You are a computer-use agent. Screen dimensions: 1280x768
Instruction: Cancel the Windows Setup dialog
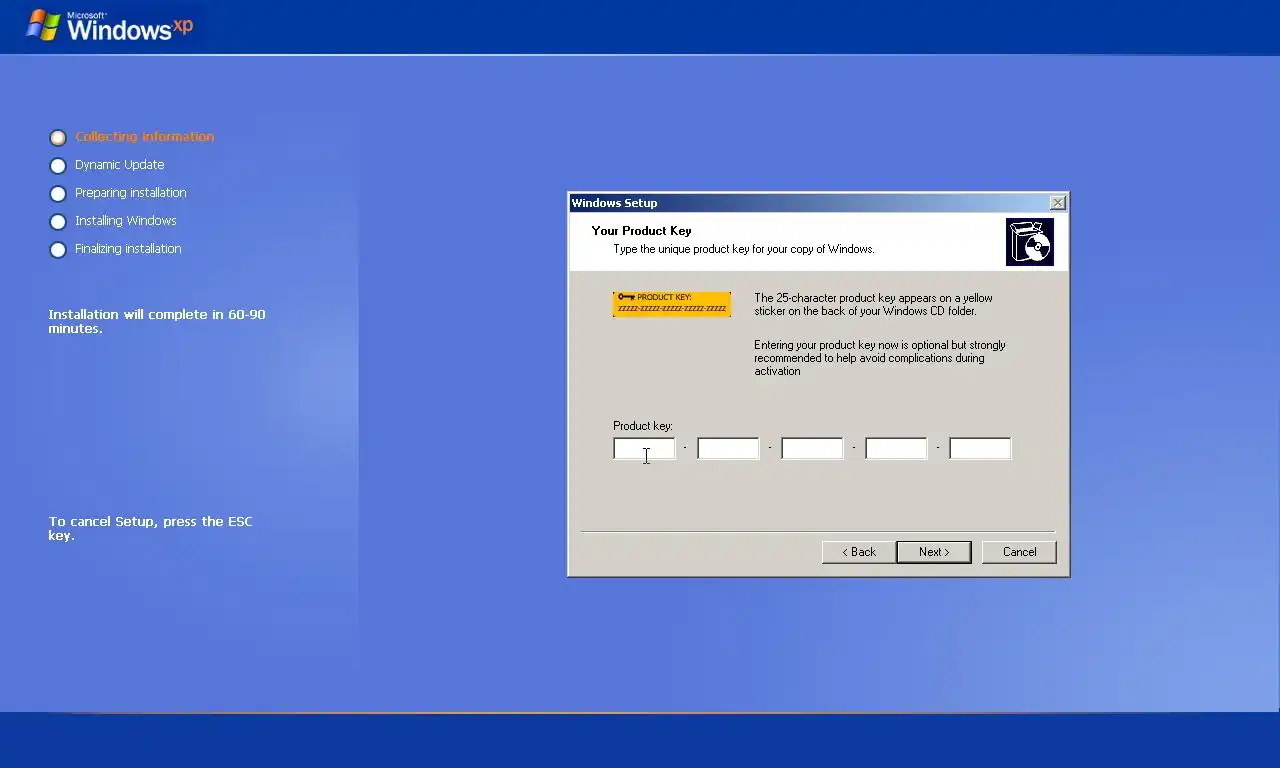point(1019,552)
